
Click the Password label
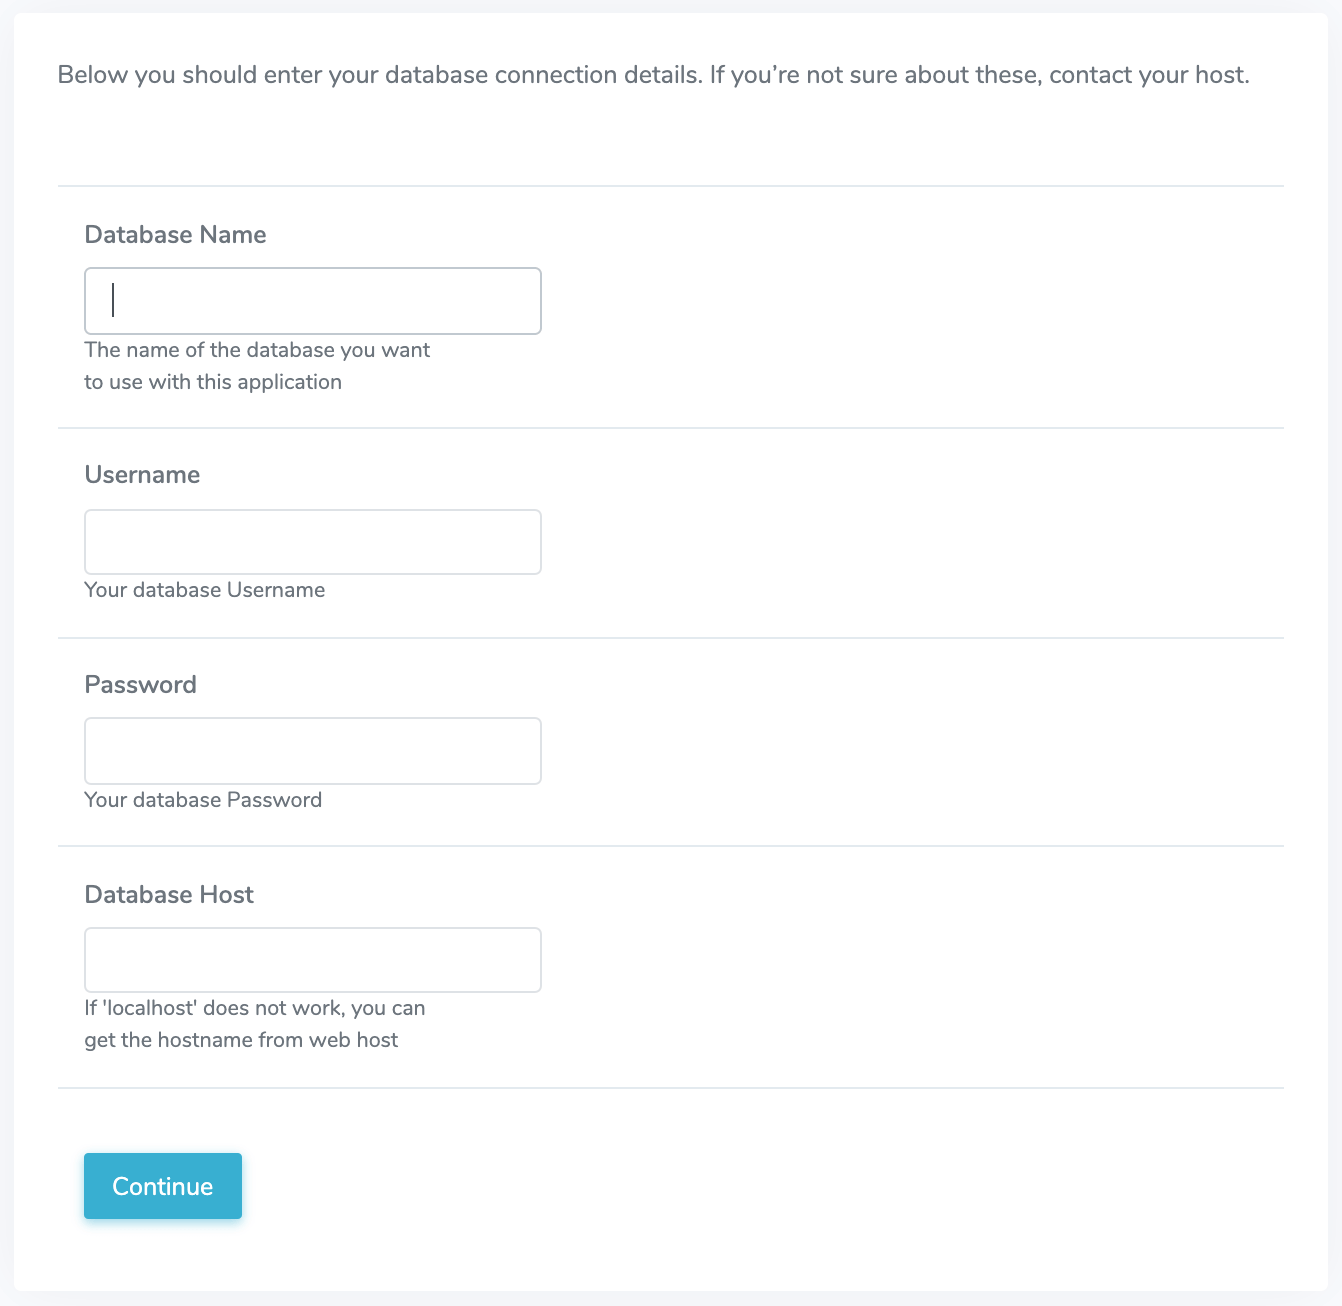coord(140,684)
